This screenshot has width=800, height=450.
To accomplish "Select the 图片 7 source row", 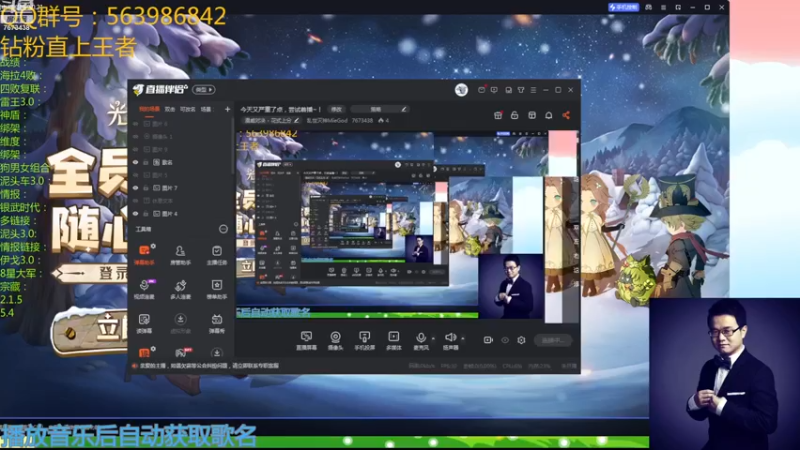I will [x=182, y=188].
